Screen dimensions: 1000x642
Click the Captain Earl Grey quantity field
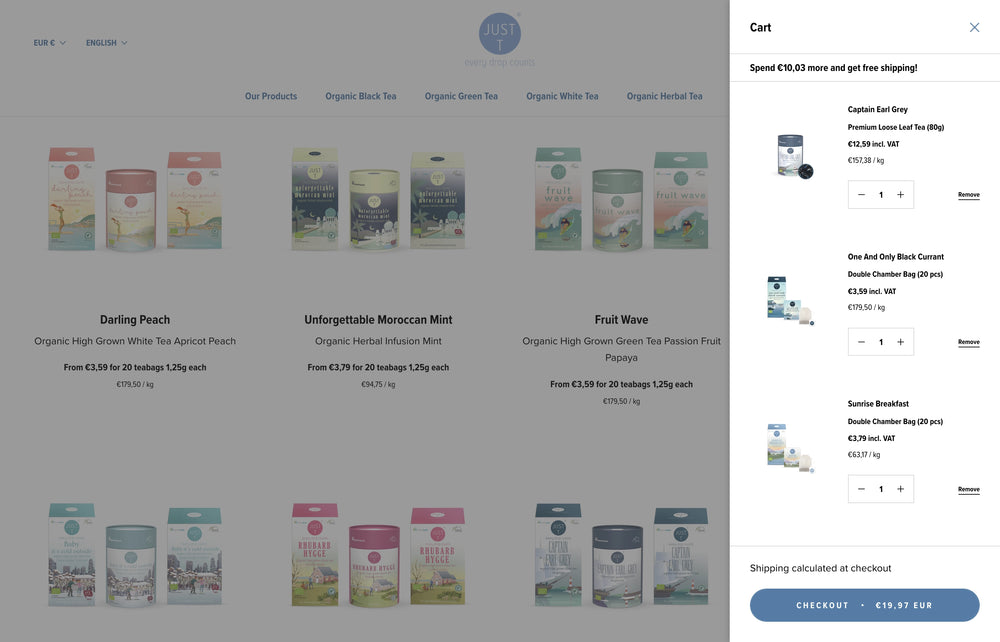881,194
